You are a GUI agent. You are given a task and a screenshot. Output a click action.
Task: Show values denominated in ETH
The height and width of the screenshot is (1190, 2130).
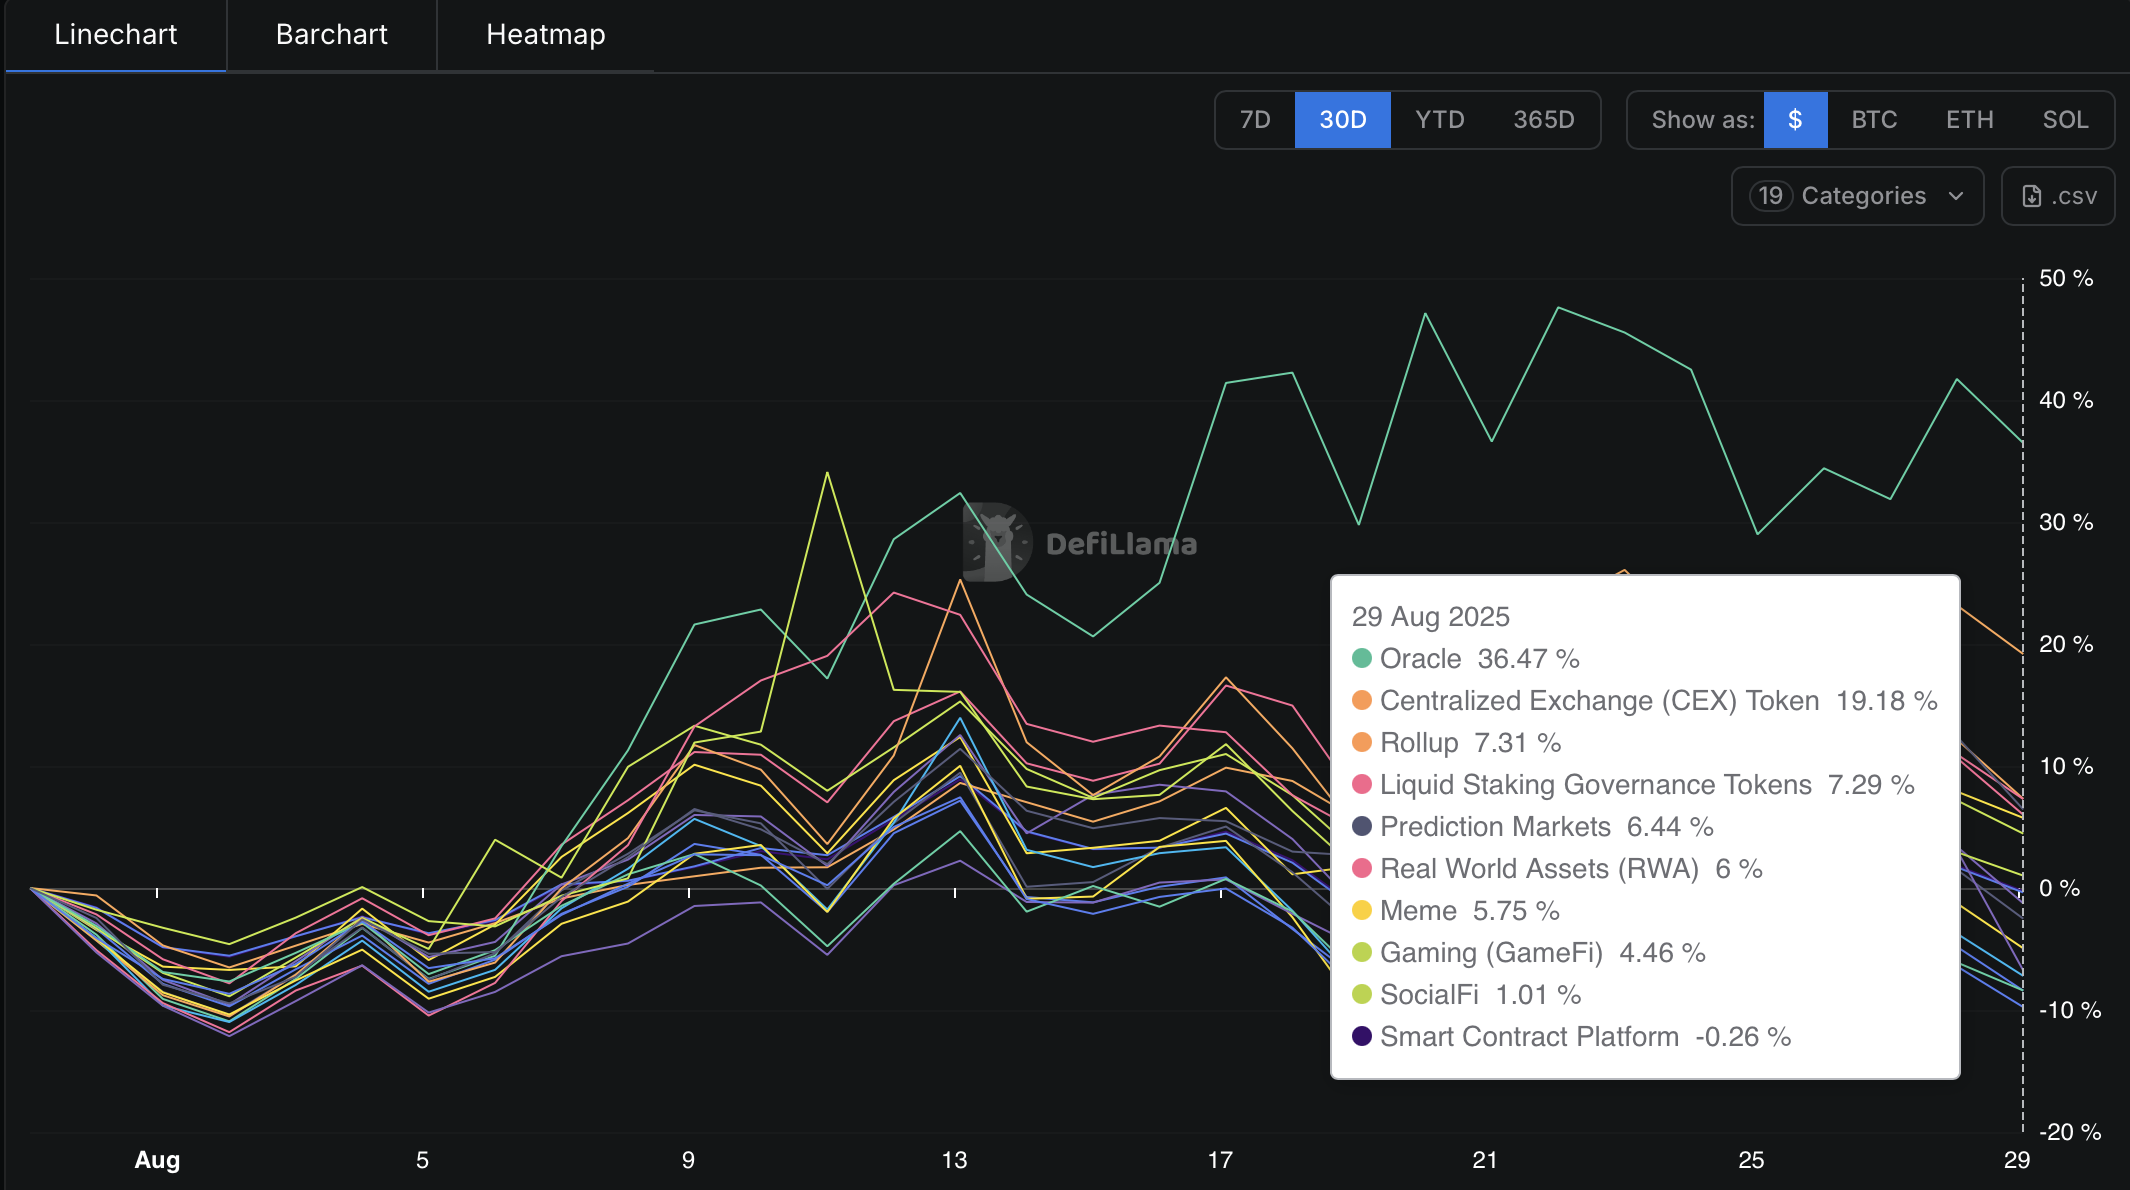point(1969,120)
